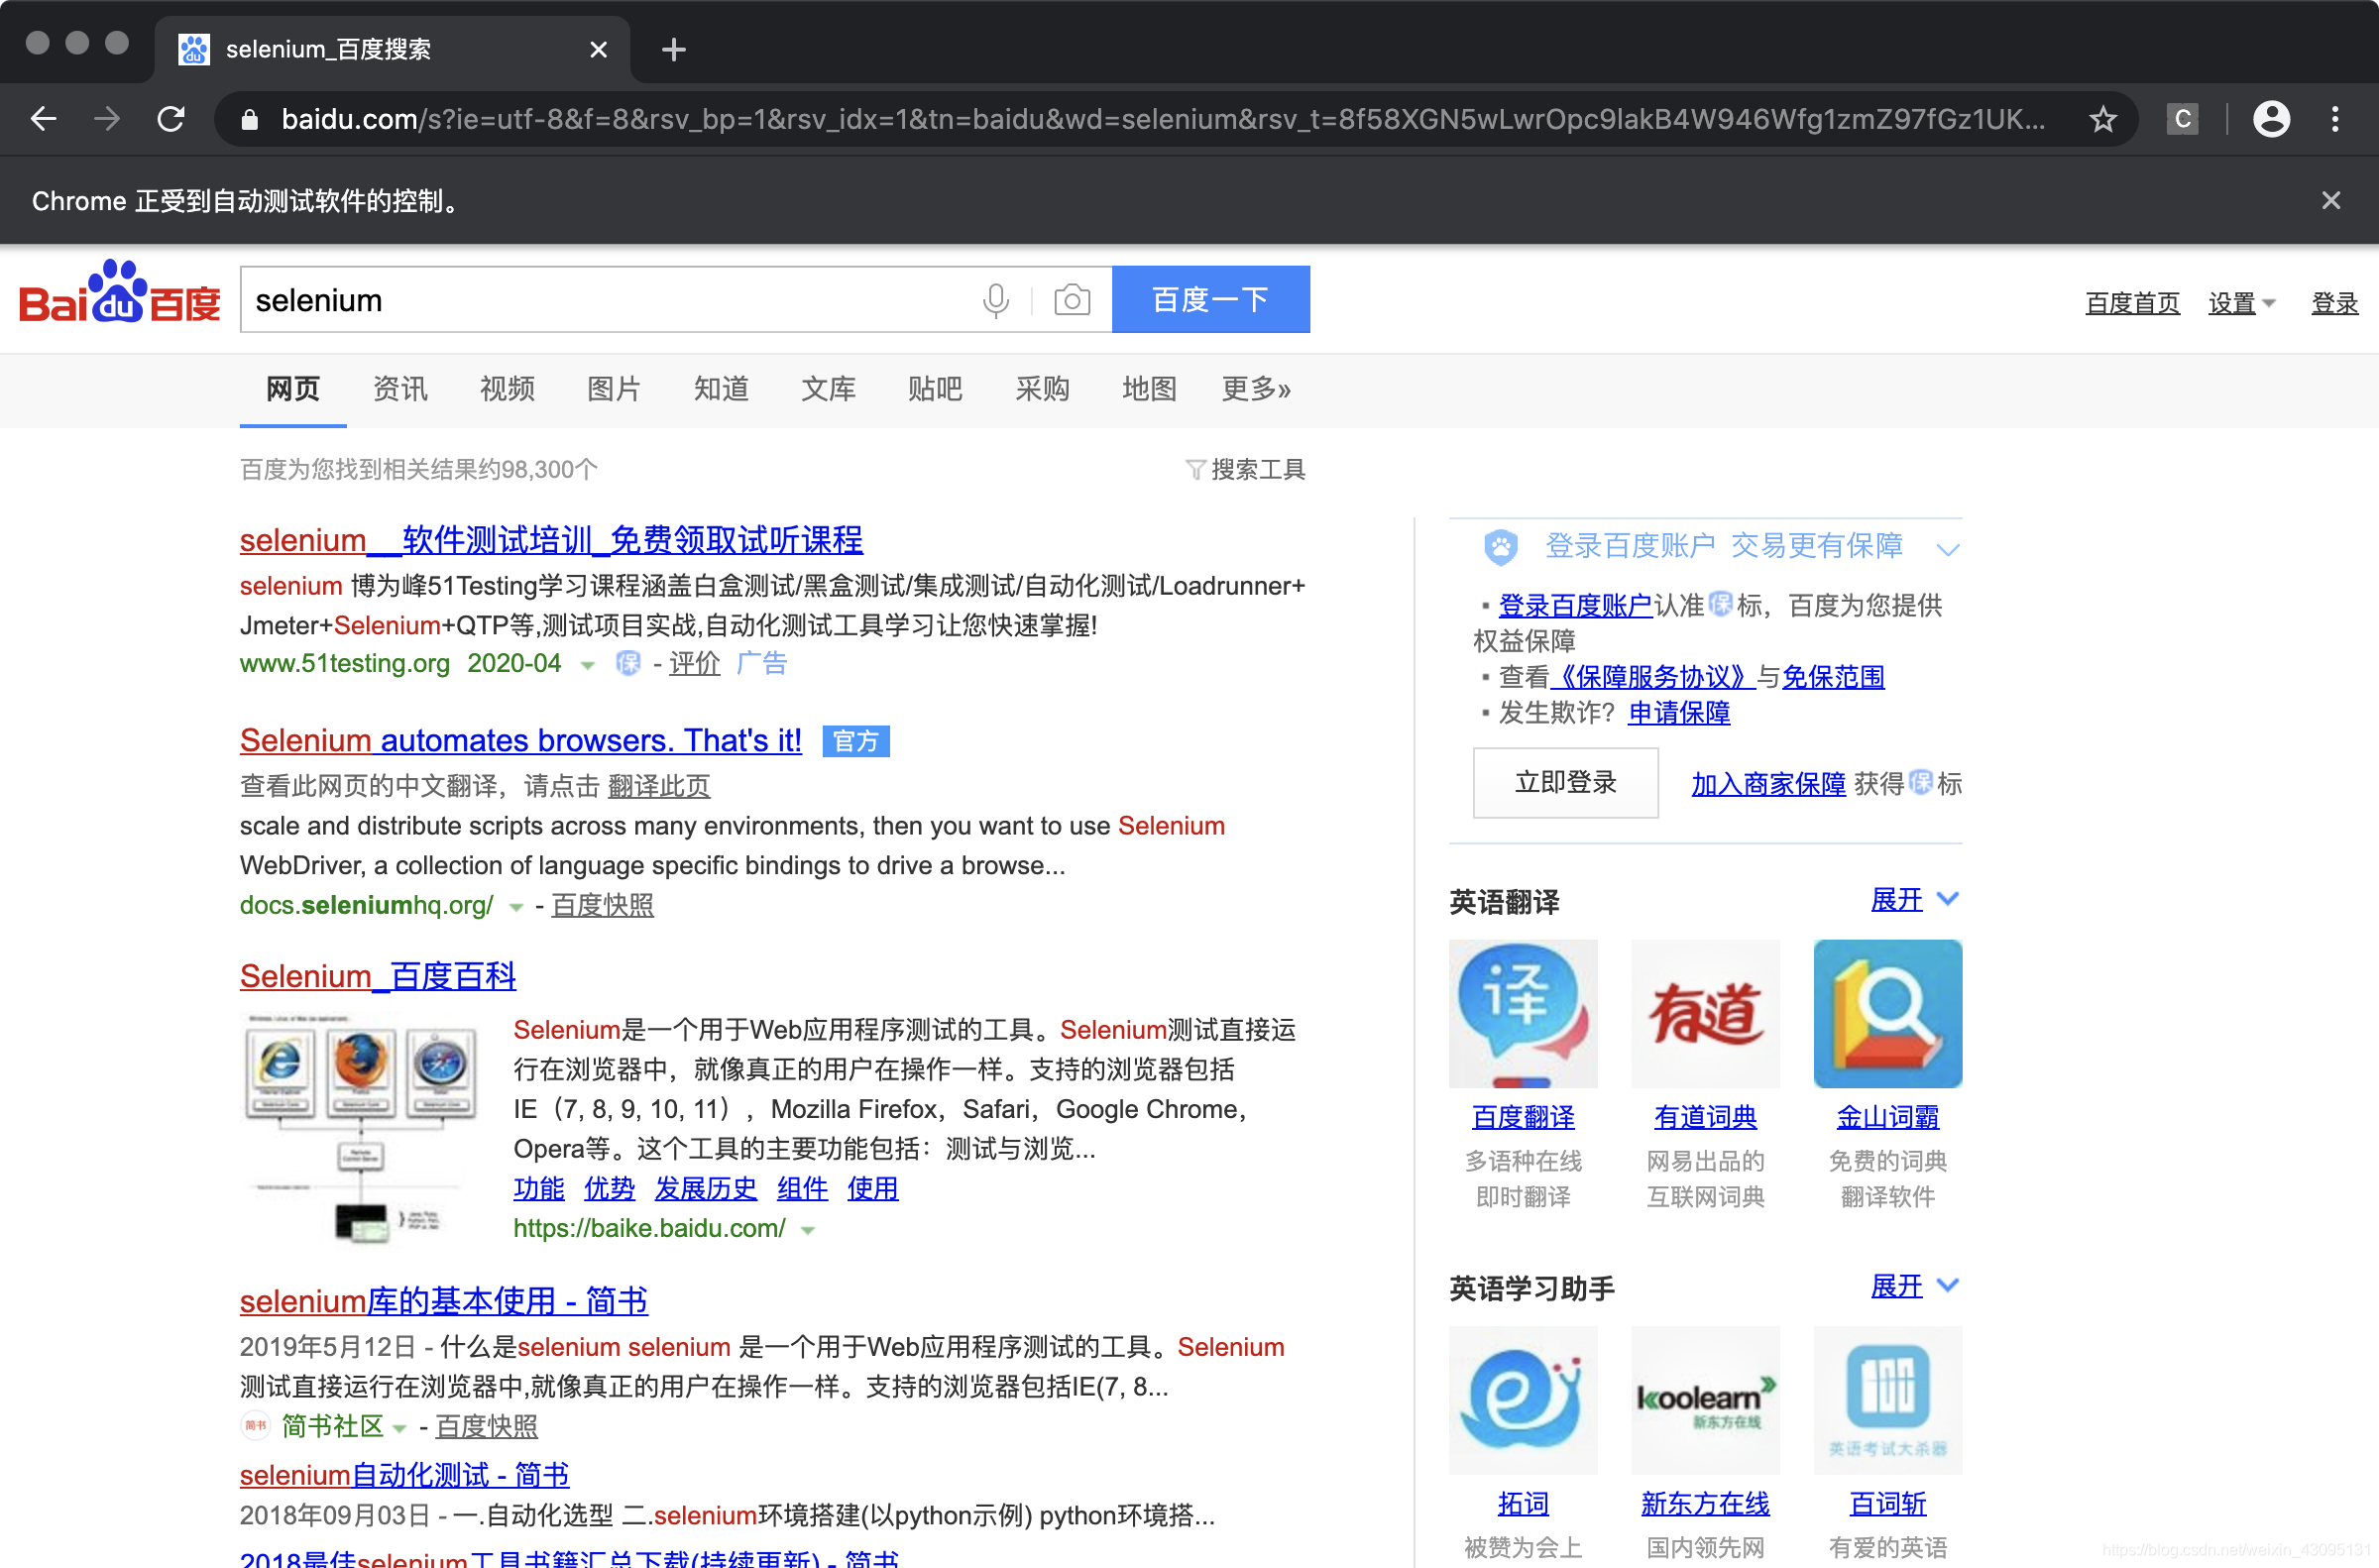Image resolution: width=2379 pixels, height=1568 pixels.
Task: Click the 立即登录 button
Action: [1565, 782]
